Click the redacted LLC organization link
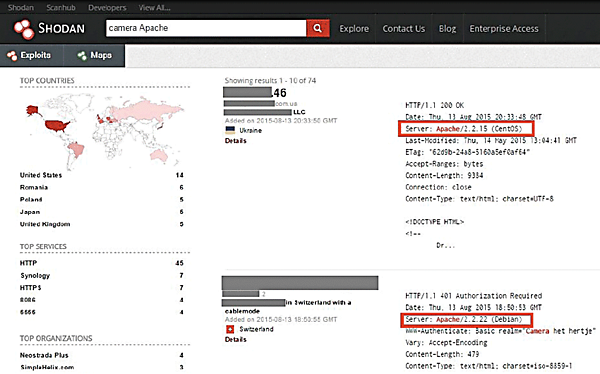This screenshot has height=374, width=600. (264, 112)
